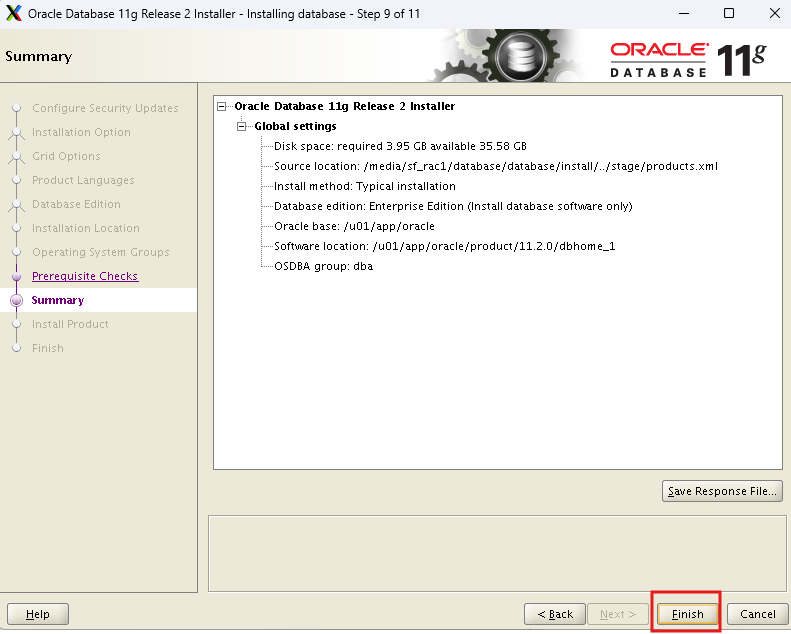This screenshot has width=791, height=634.
Task: Click the Oracle Database 11g Release 2 Installer root label
Action: [345, 106]
